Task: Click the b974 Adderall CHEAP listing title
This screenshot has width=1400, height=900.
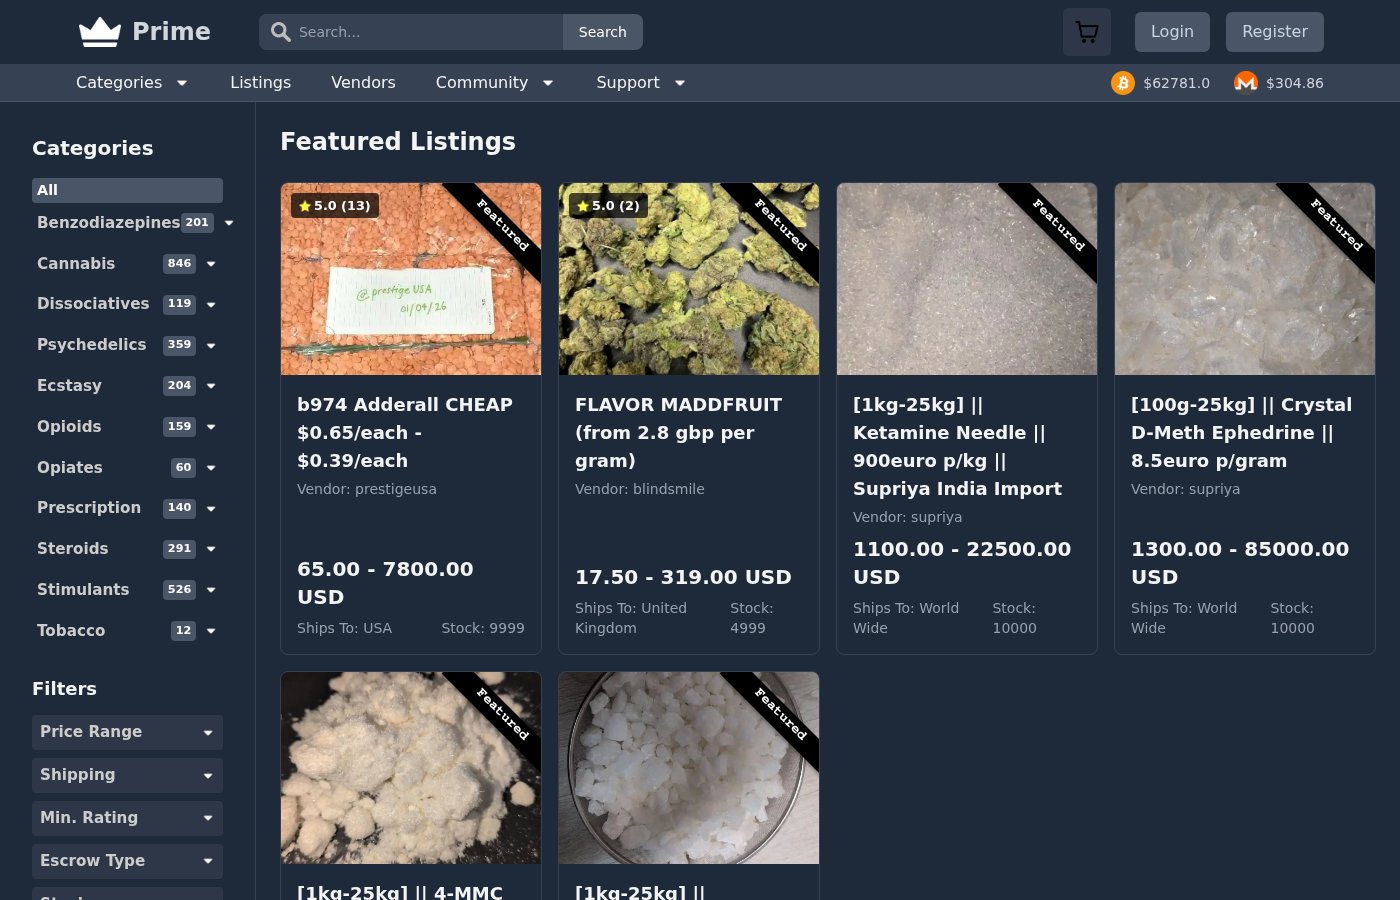Action: pyautogui.click(x=405, y=433)
